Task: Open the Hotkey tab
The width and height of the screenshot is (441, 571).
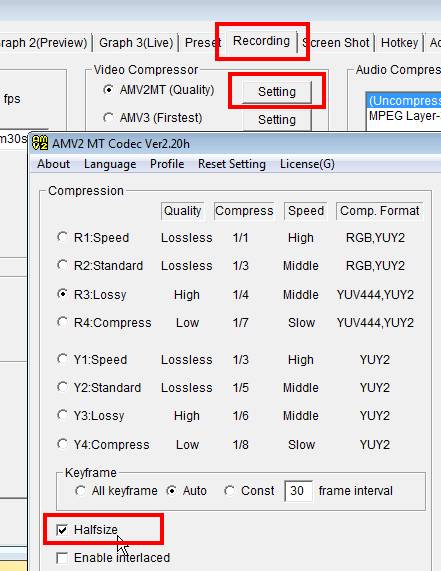Action: click(399, 43)
